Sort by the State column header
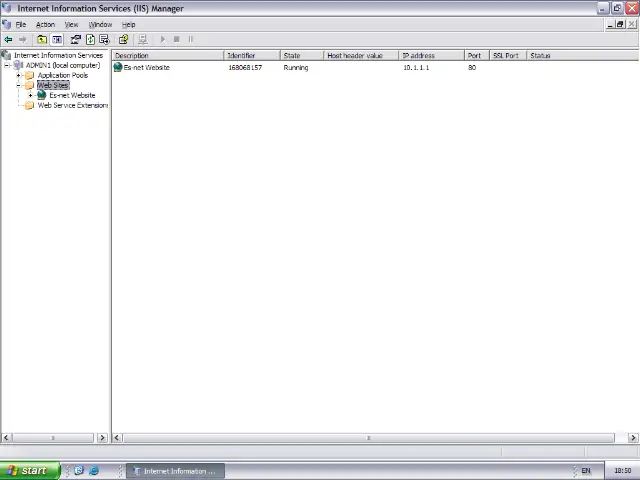This screenshot has height=480, width=640. click(302, 56)
